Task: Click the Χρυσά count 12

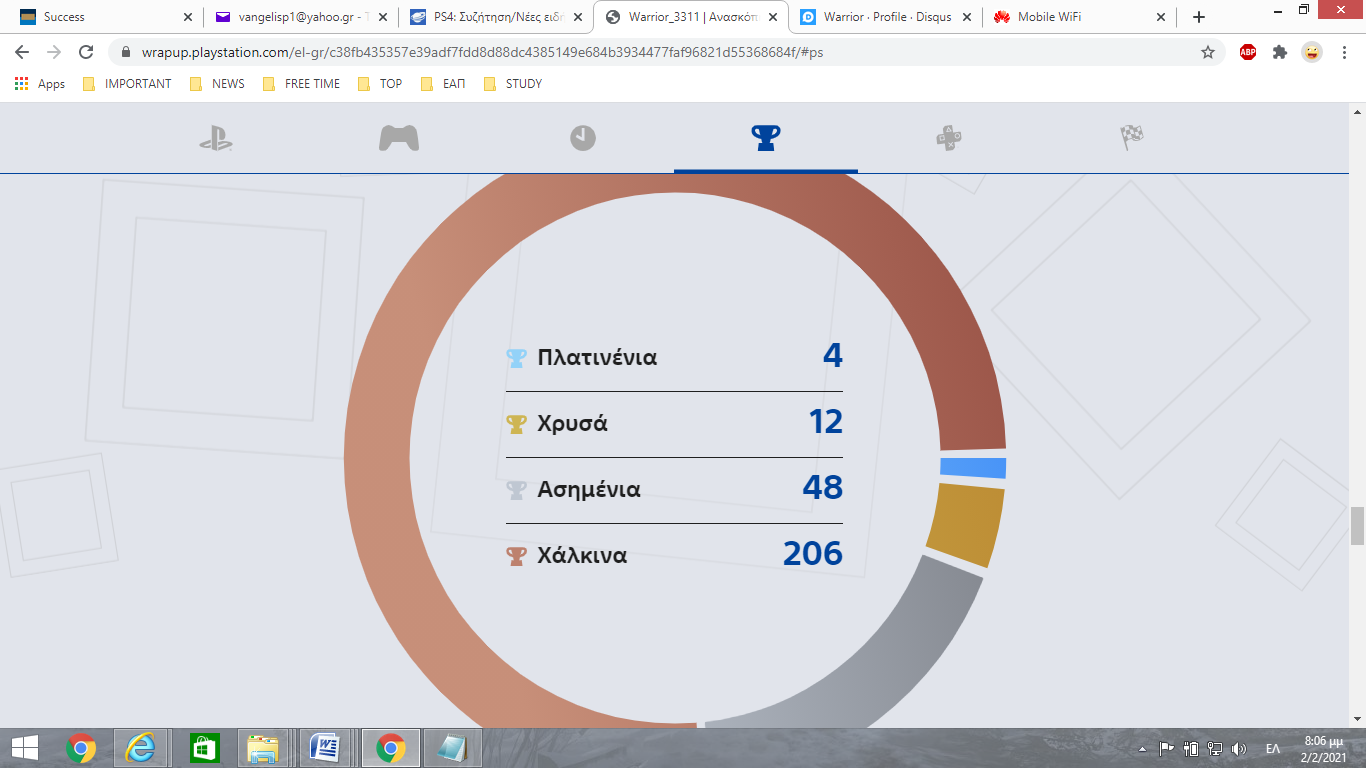Action: pyautogui.click(x=826, y=422)
